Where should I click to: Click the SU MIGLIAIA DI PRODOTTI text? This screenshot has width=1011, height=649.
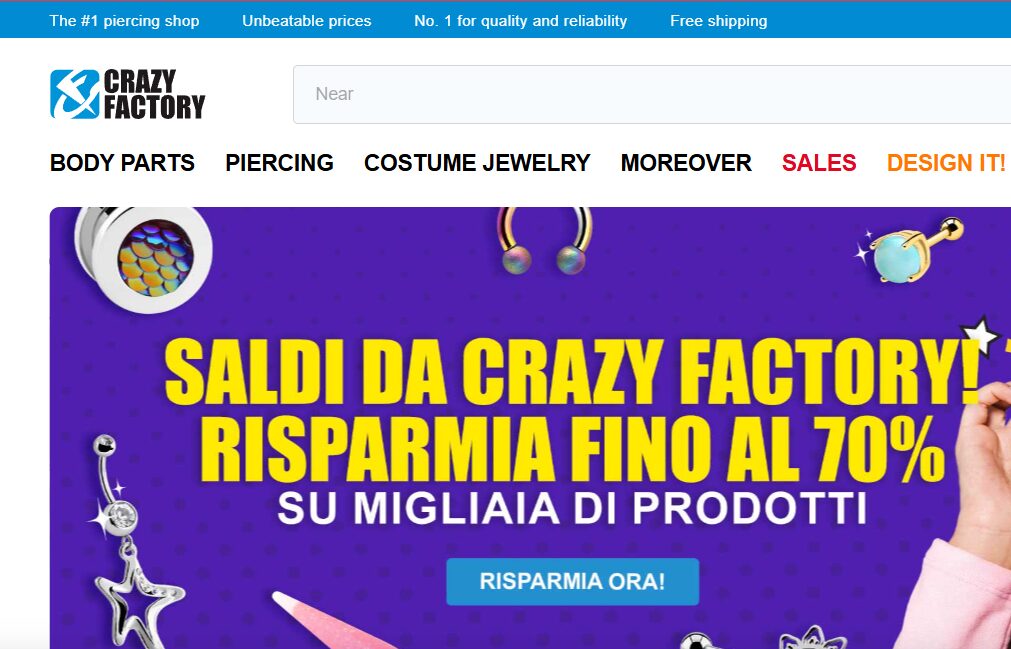coord(572,509)
